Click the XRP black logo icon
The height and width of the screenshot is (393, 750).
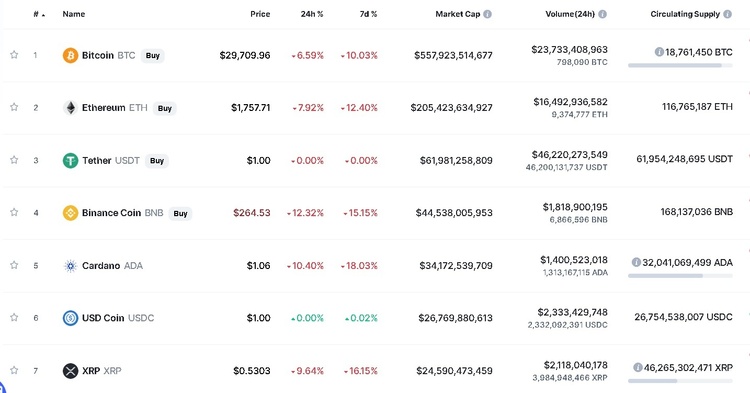coord(70,371)
